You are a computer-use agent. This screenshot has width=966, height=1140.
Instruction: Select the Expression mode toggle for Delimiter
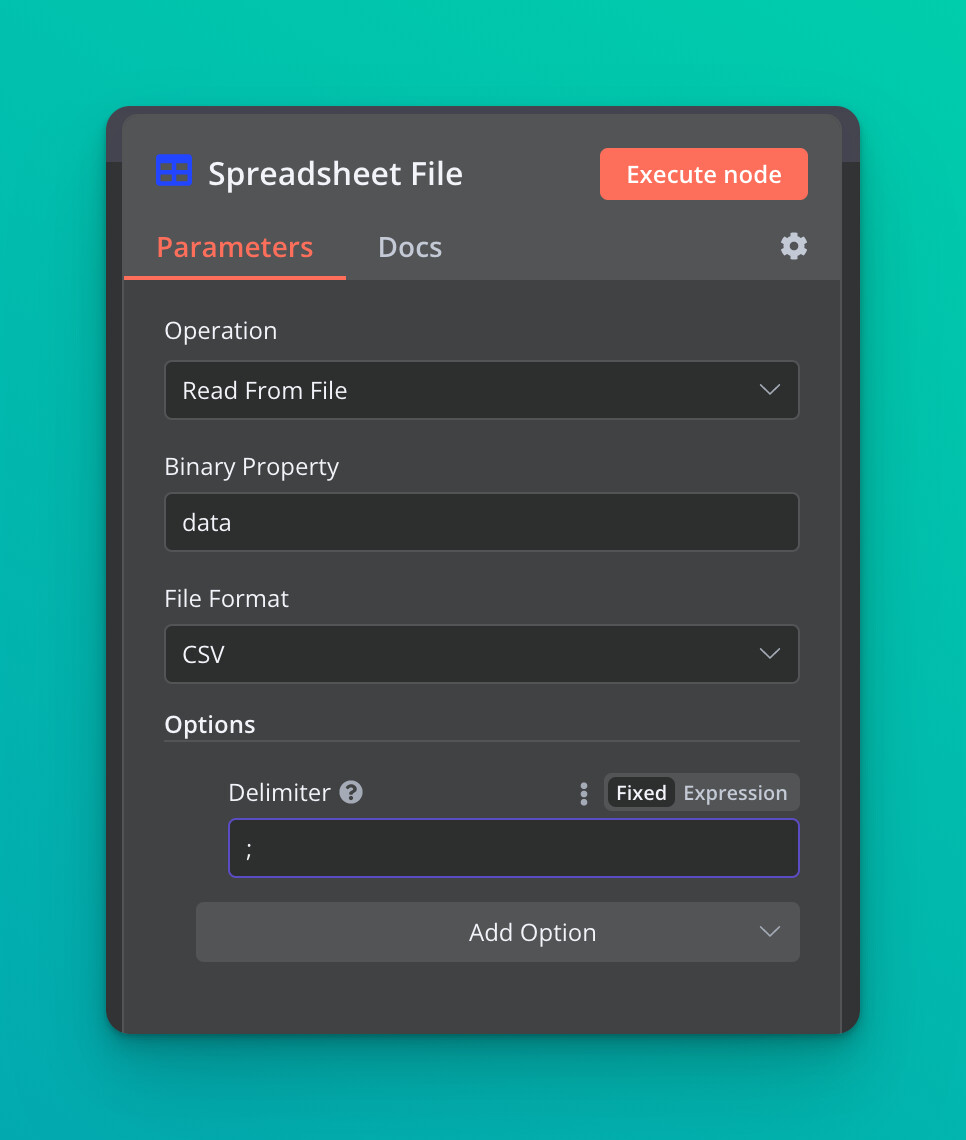point(735,792)
